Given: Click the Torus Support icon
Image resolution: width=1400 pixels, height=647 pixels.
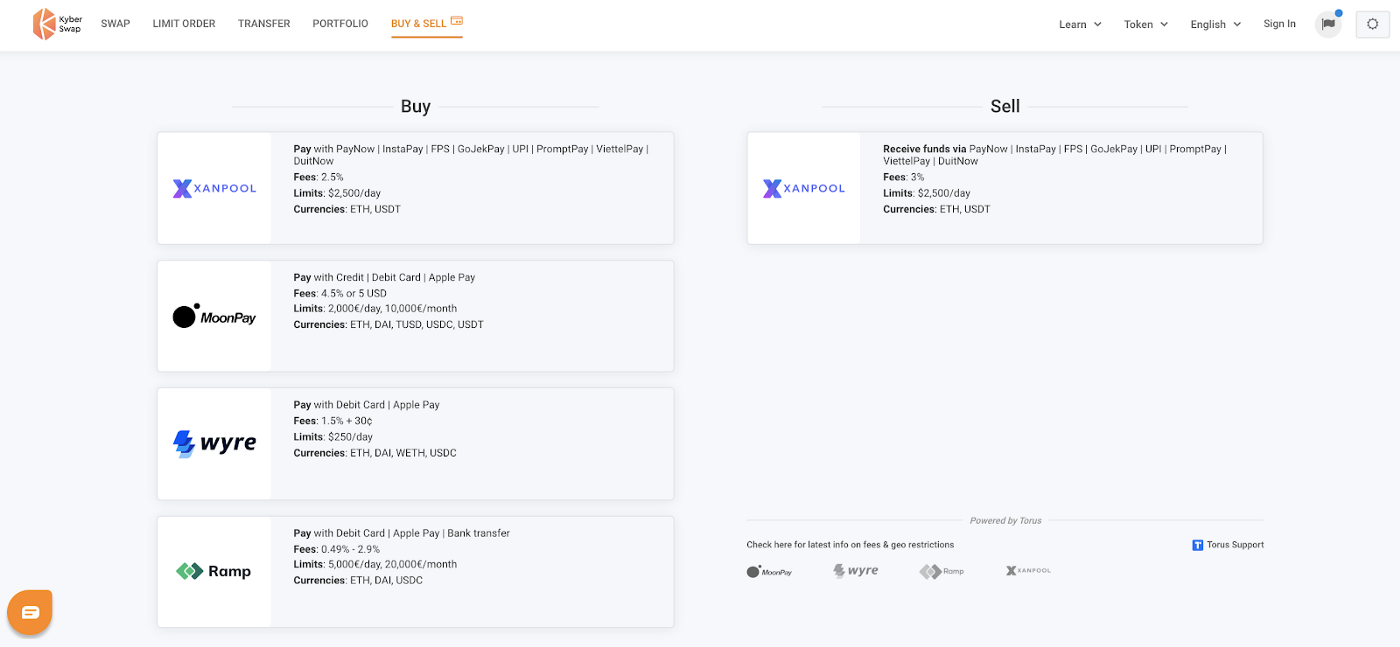Looking at the screenshot, I should coord(1197,545).
